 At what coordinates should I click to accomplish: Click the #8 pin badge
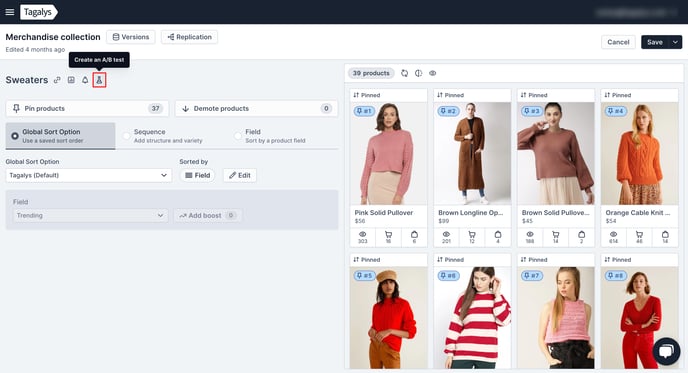click(615, 276)
